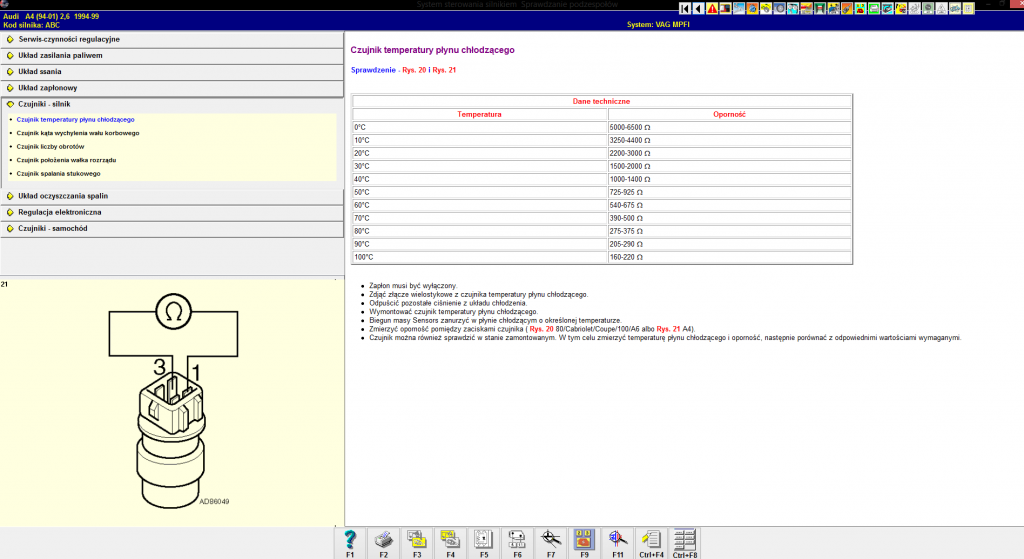Screen dimensions: 1024x559
Task: Expand Czujniki - samochód section
Action: coord(172,229)
